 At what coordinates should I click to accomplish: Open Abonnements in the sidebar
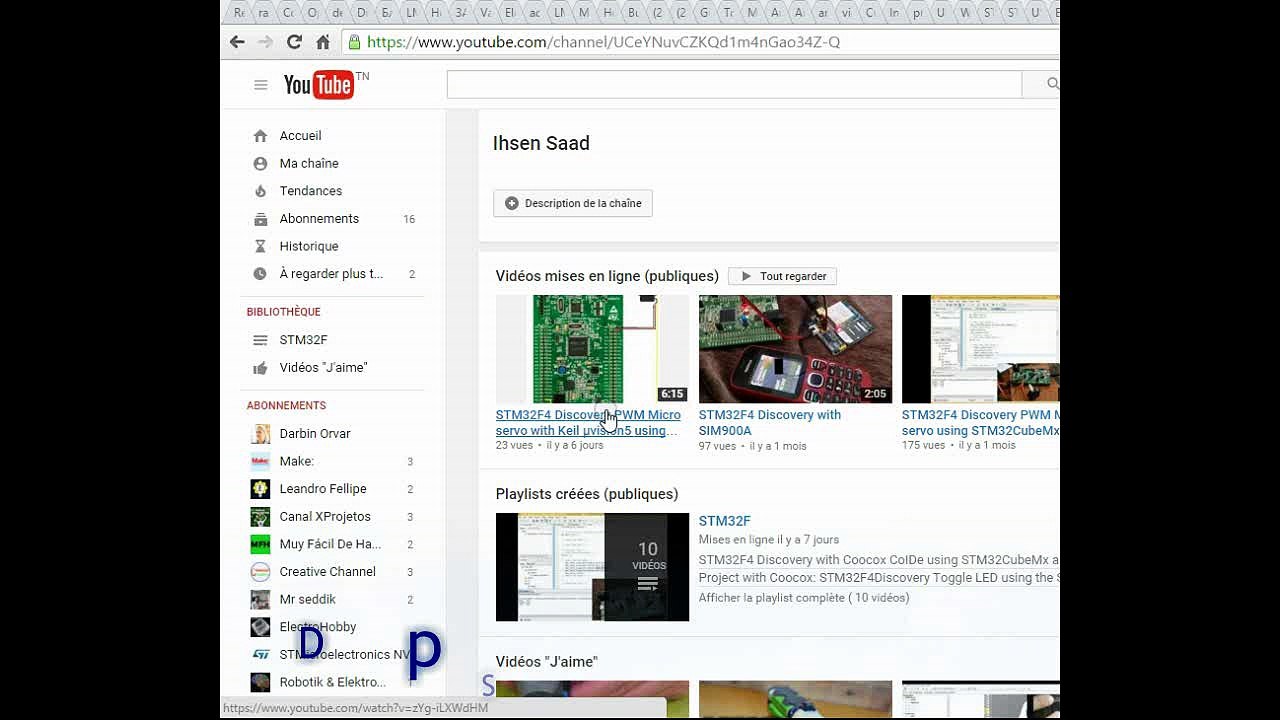tap(319, 219)
